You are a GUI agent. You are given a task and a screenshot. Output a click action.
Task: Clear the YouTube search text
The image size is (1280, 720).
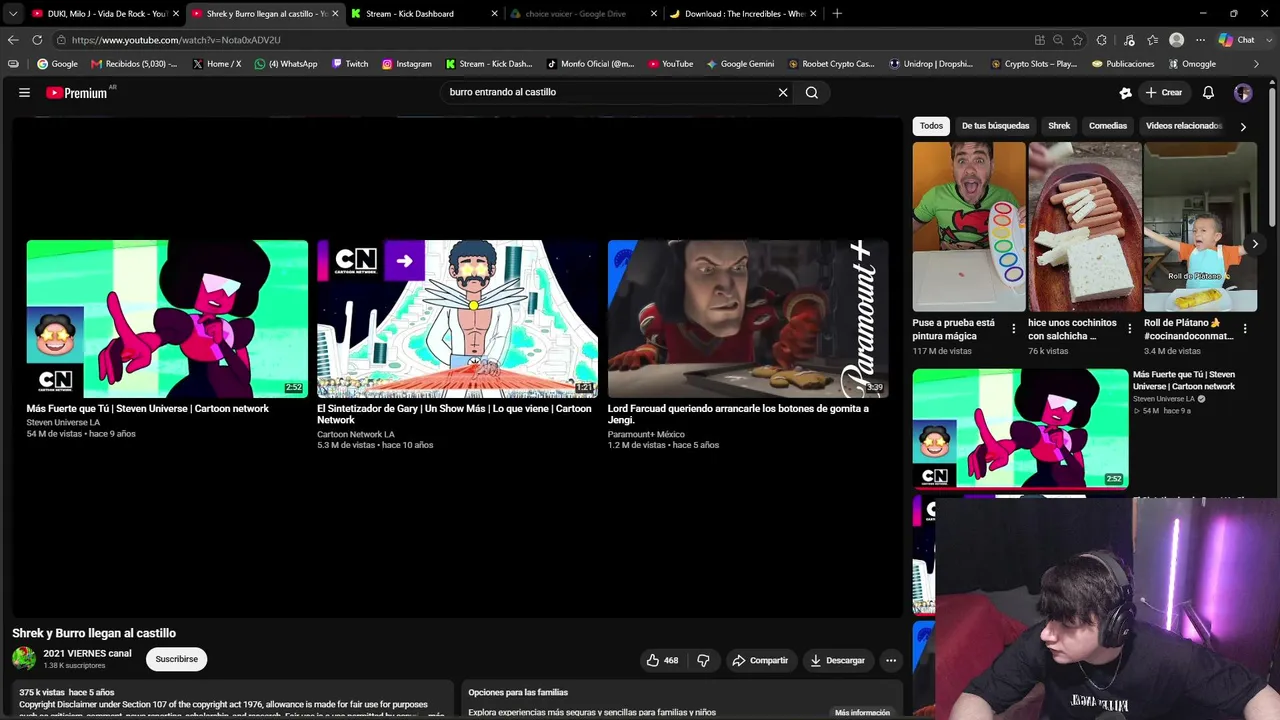pyautogui.click(x=783, y=92)
